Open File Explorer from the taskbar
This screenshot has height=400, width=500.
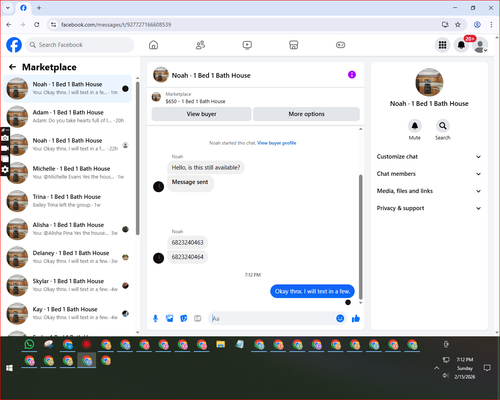tap(221, 344)
